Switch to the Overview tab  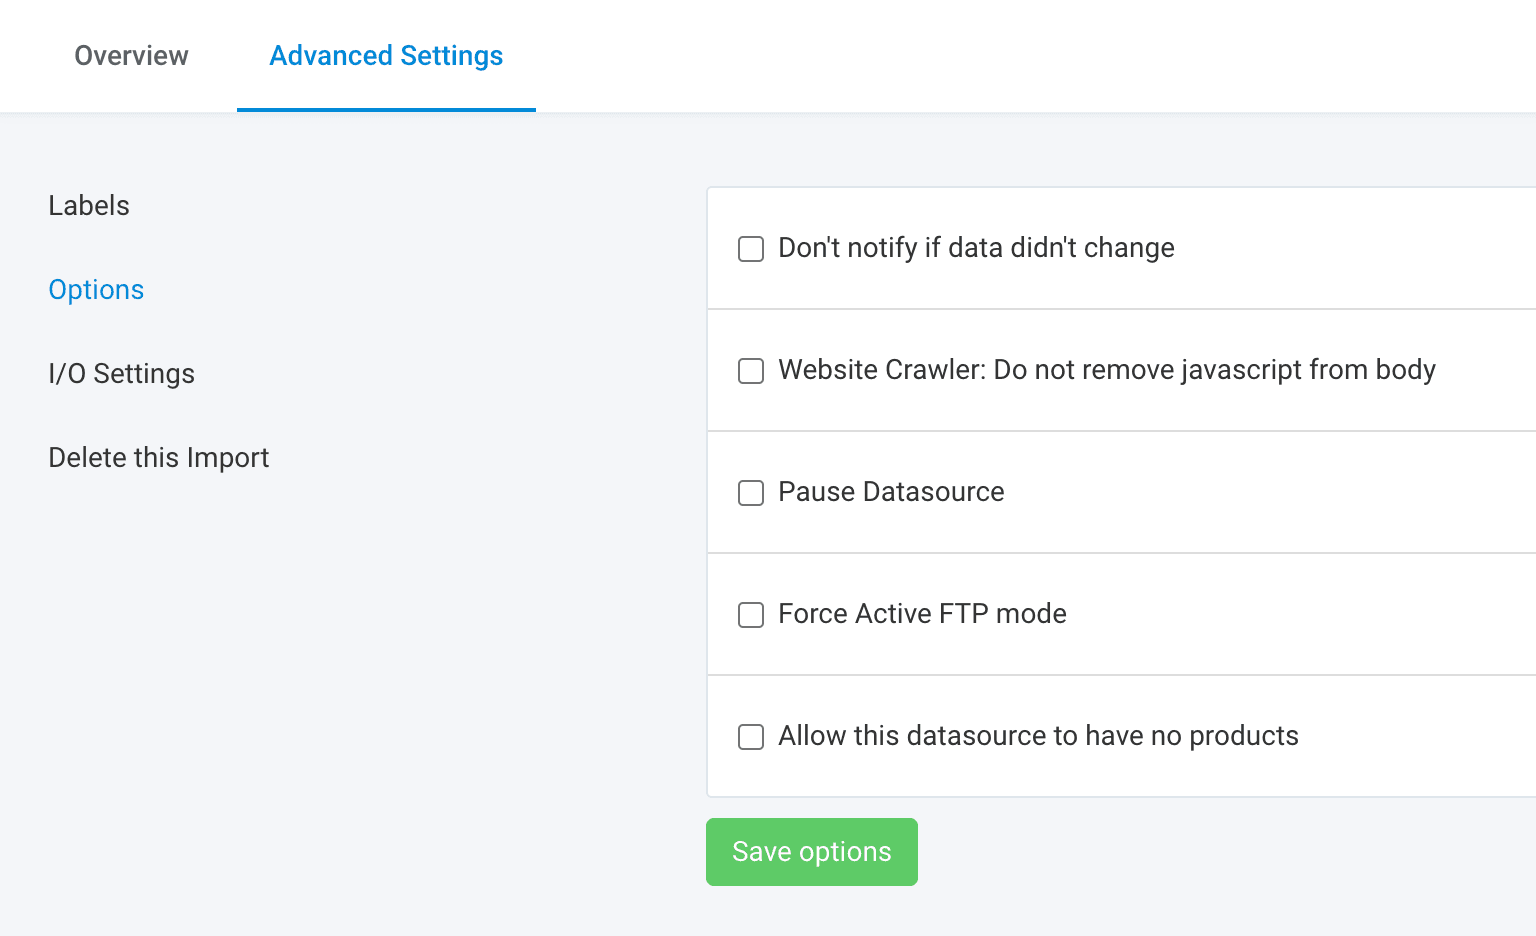131,56
